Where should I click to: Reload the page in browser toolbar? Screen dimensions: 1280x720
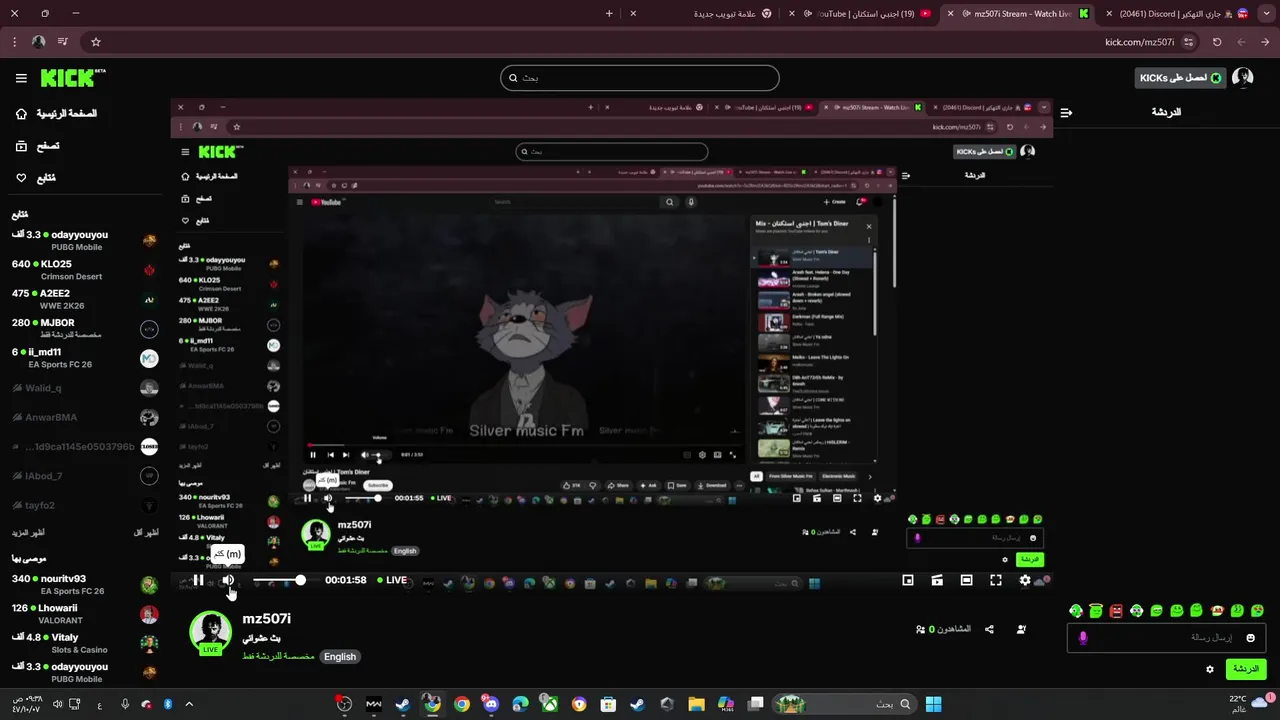click(1217, 42)
